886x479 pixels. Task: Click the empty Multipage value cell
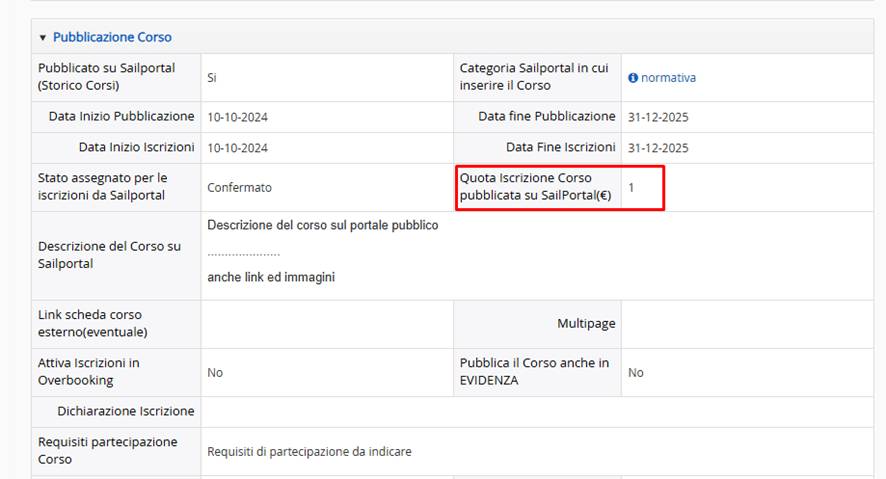[x=747, y=324]
